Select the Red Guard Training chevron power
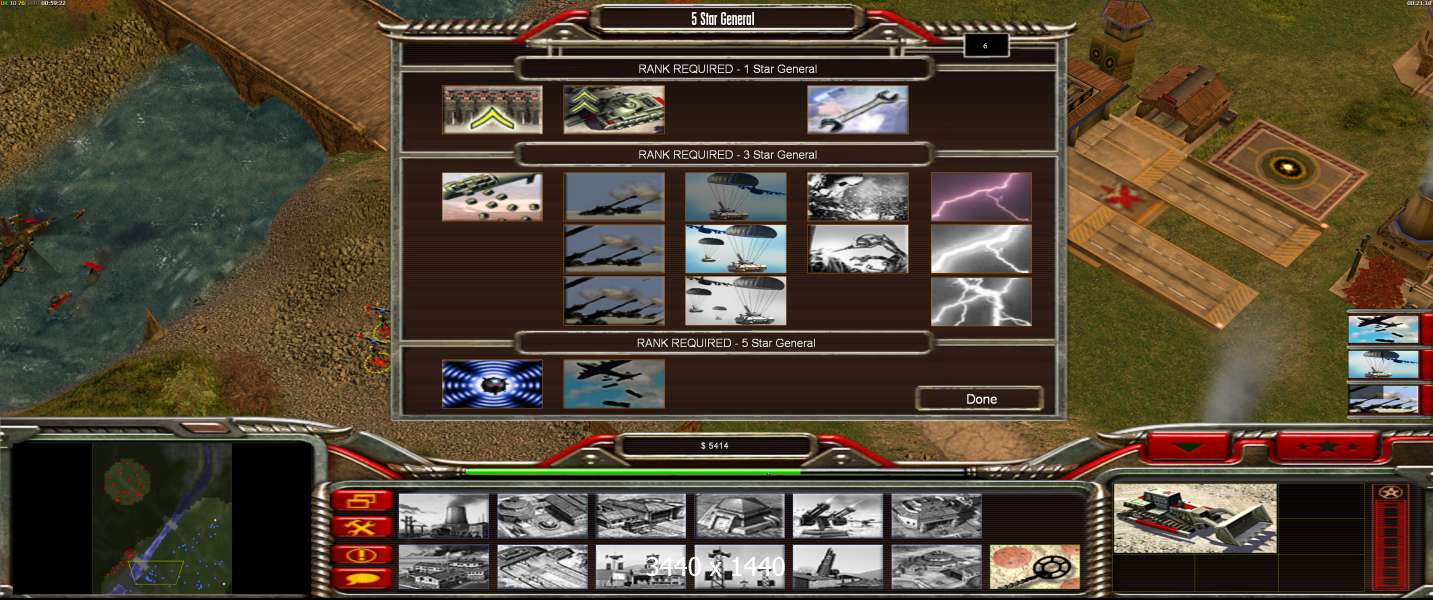The width and height of the screenshot is (1433, 600). (x=492, y=109)
